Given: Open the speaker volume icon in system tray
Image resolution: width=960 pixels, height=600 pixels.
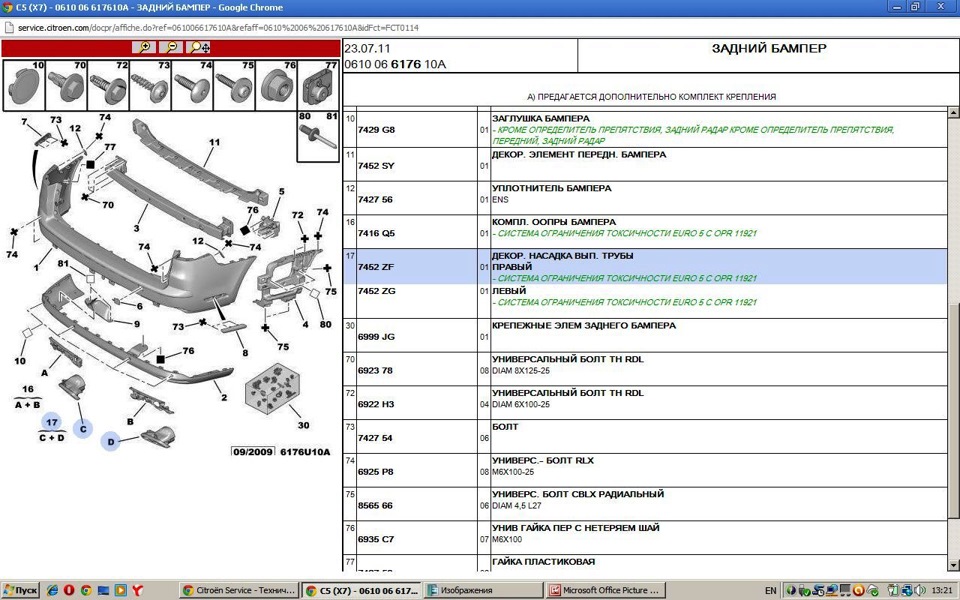Looking at the screenshot, I should pyautogui.click(x=919, y=590).
